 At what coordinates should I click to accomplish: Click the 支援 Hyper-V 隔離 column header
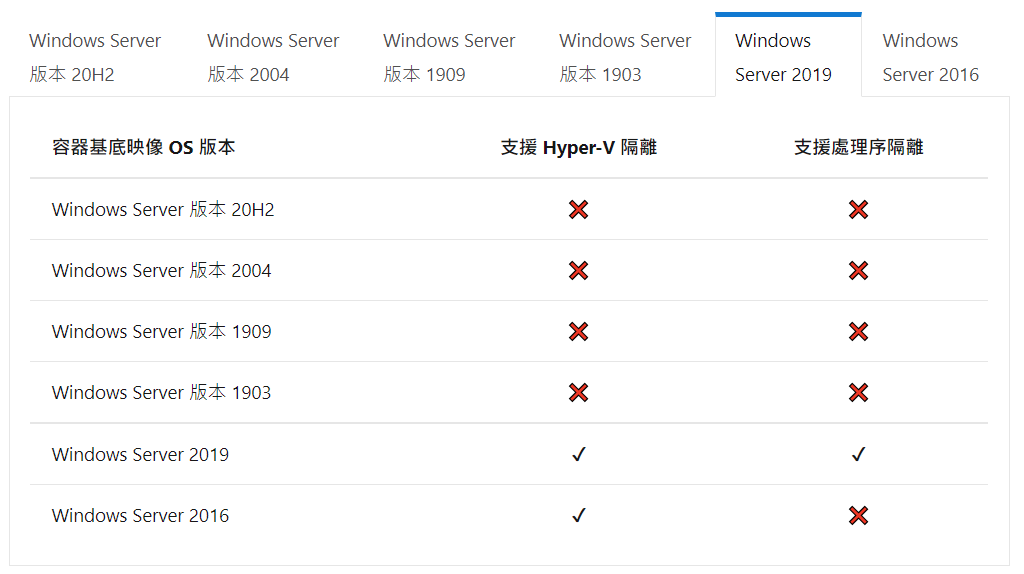click(x=579, y=148)
